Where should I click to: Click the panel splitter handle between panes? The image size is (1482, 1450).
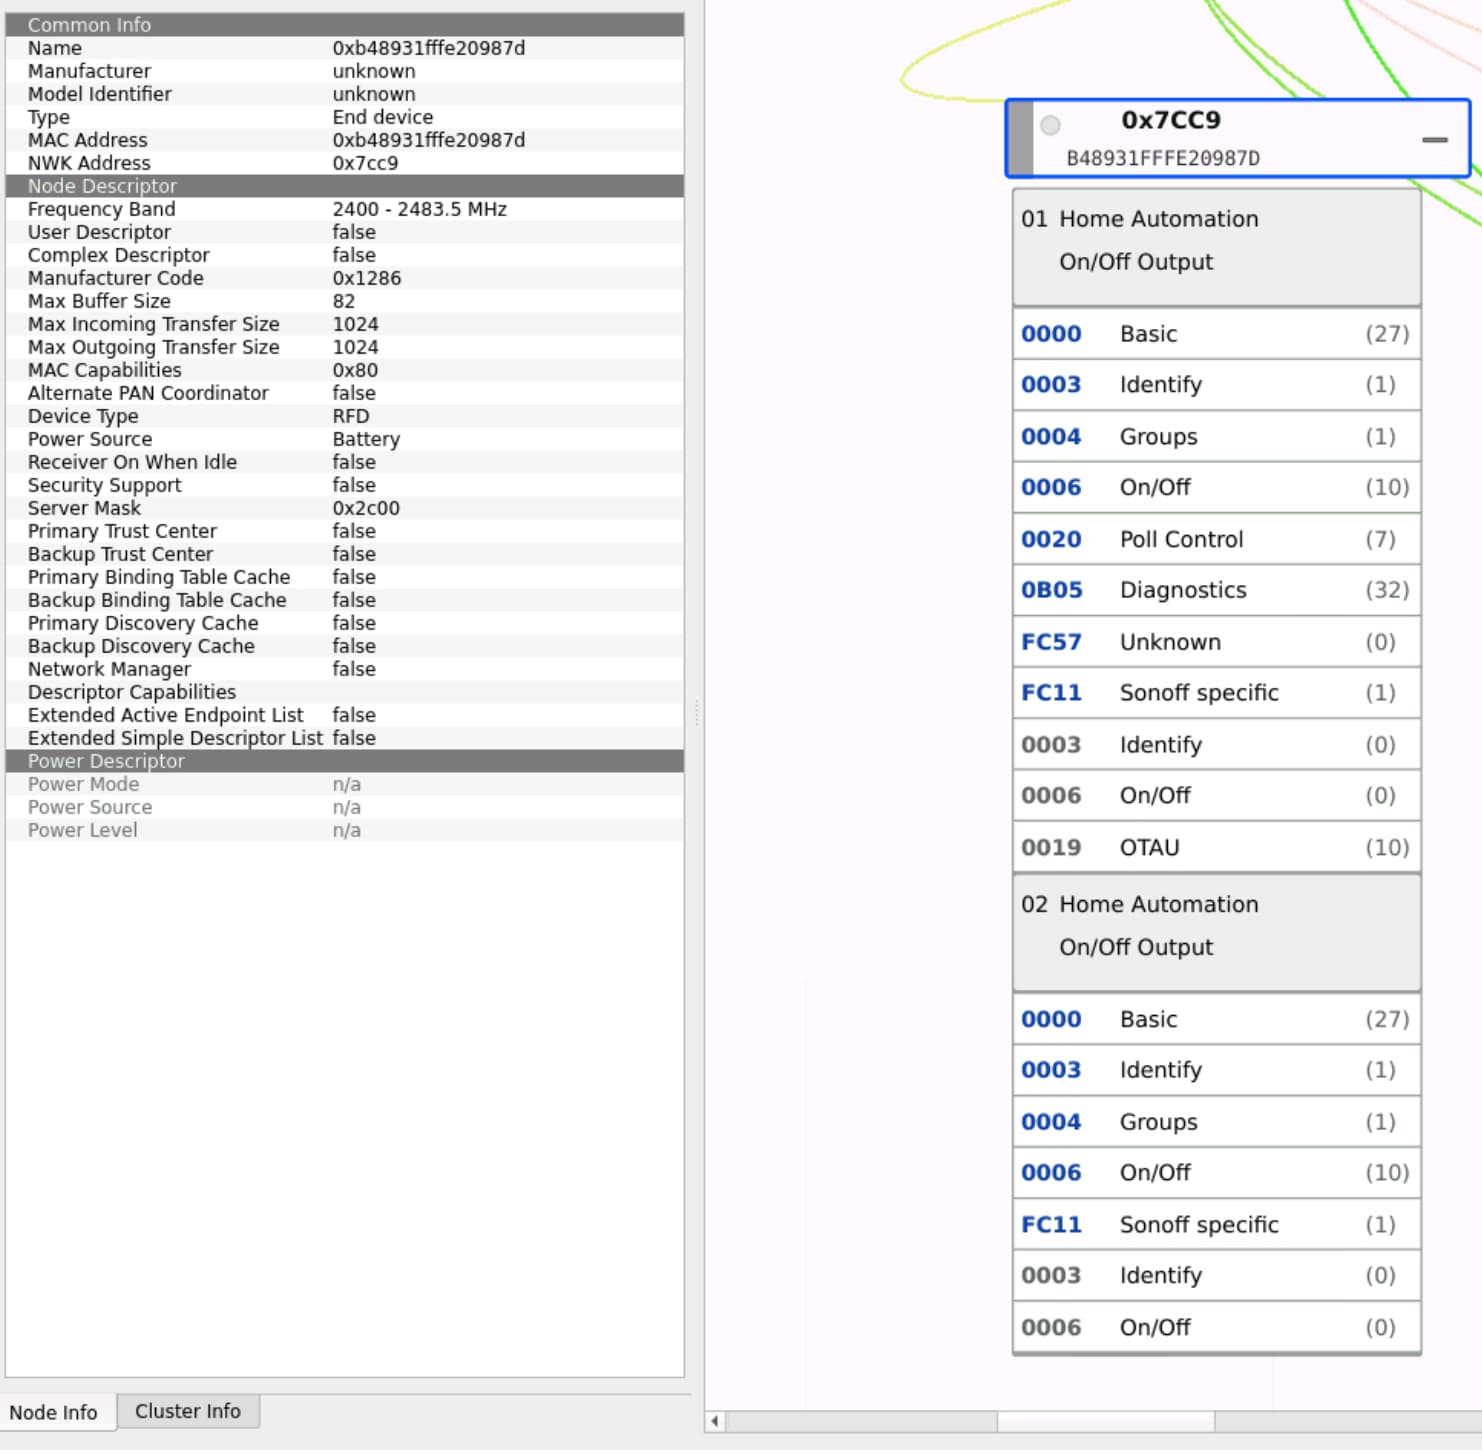pos(696,712)
